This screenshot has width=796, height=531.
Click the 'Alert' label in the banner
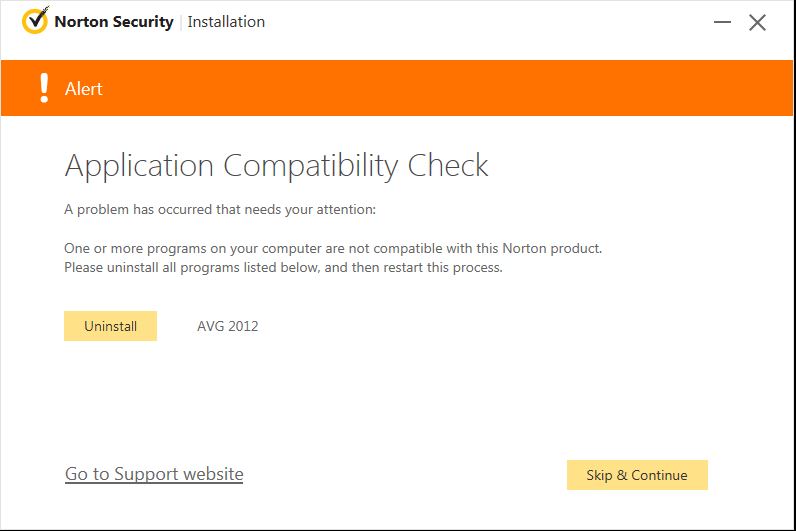pyautogui.click(x=84, y=89)
